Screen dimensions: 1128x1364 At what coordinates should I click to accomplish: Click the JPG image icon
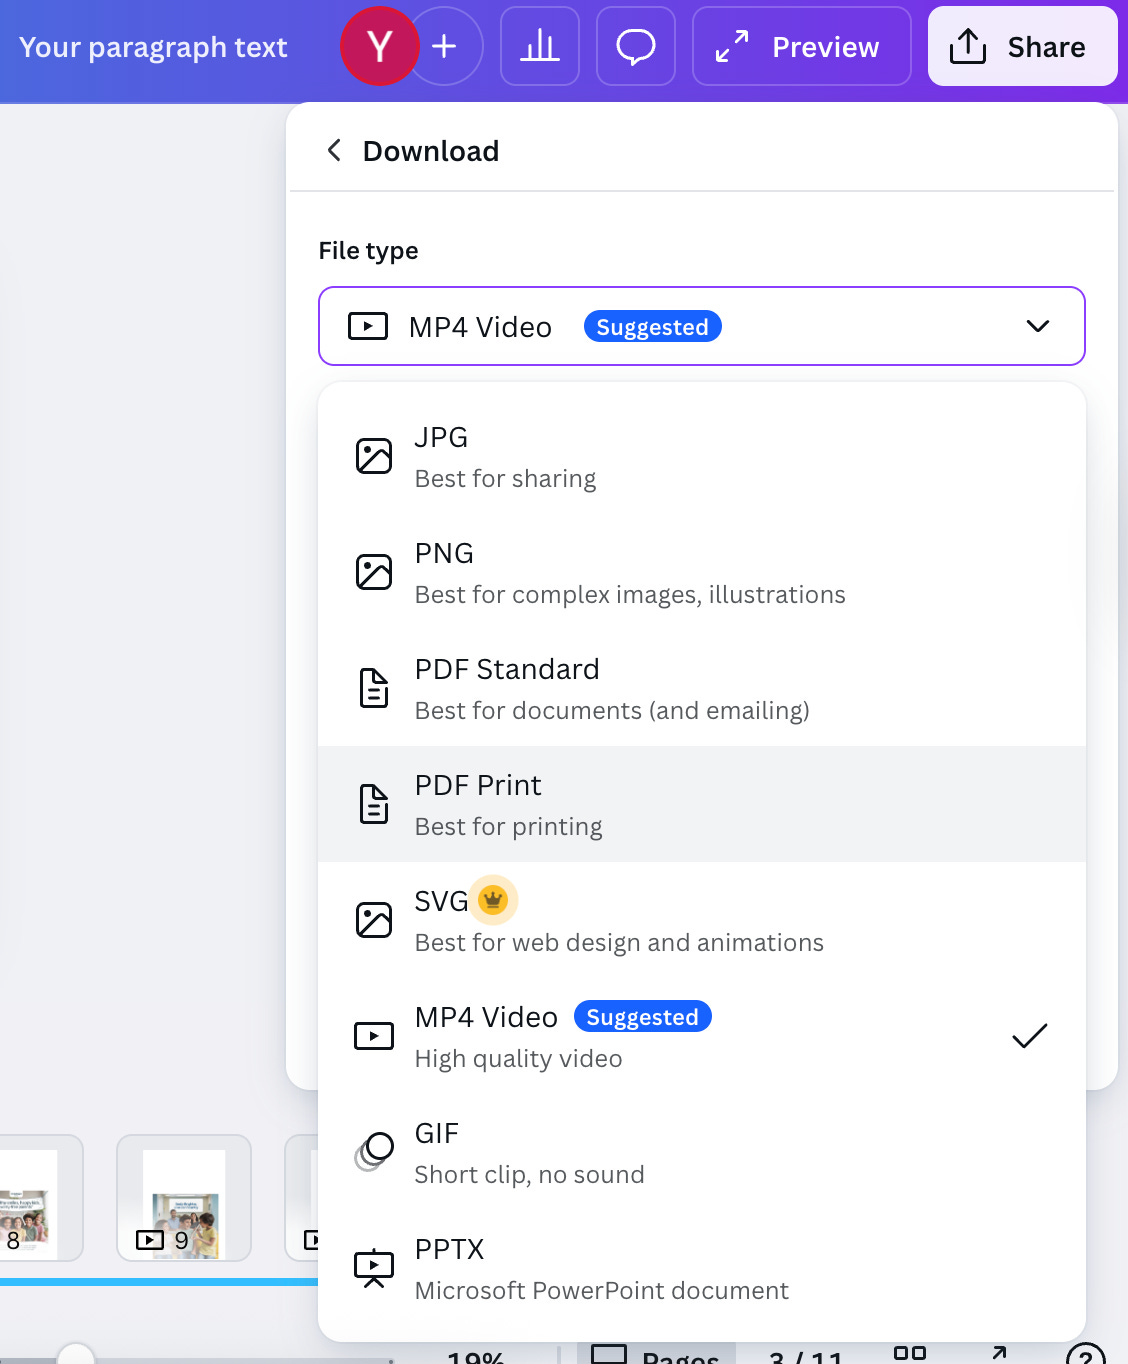[x=374, y=456]
